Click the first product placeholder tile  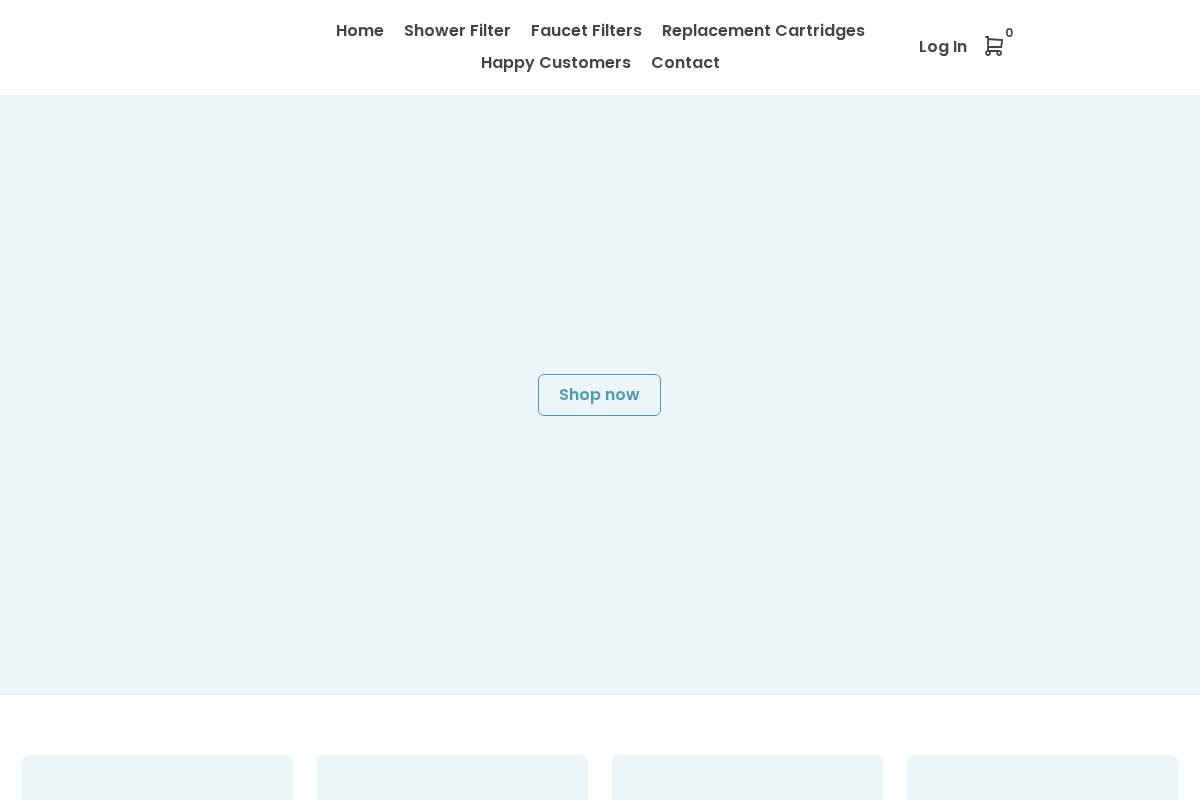tap(157, 780)
